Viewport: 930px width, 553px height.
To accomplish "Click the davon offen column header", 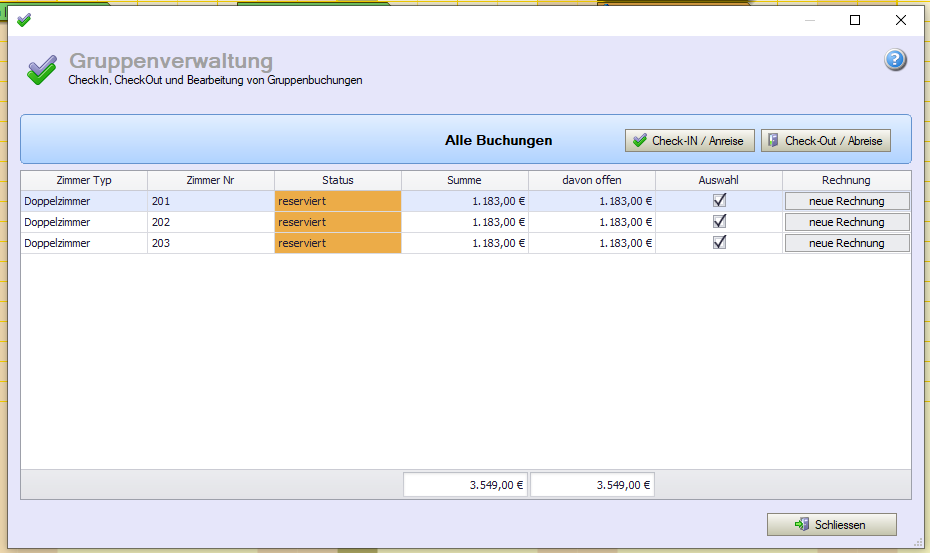I will point(591,180).
